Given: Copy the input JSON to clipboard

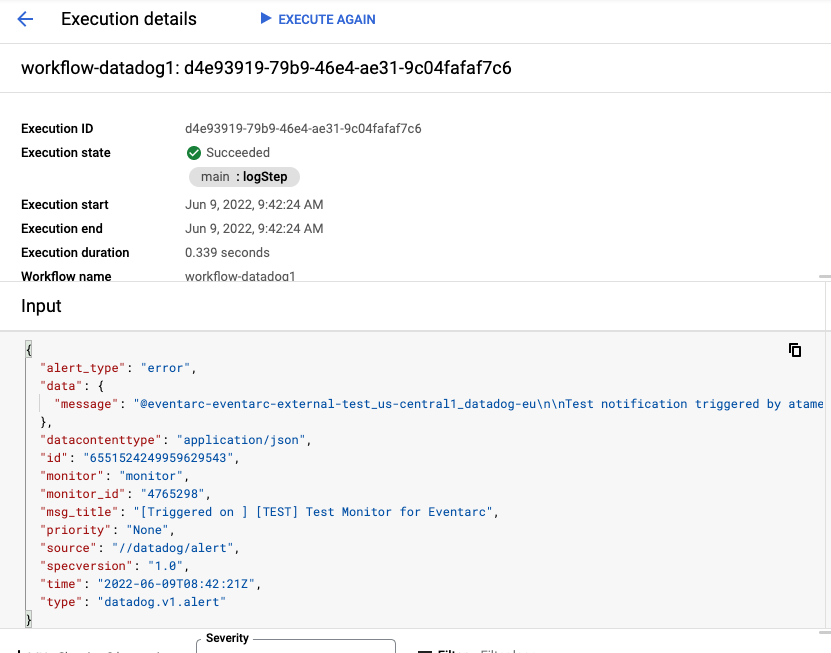Looking at the screenshot, I should pos(795,350).
